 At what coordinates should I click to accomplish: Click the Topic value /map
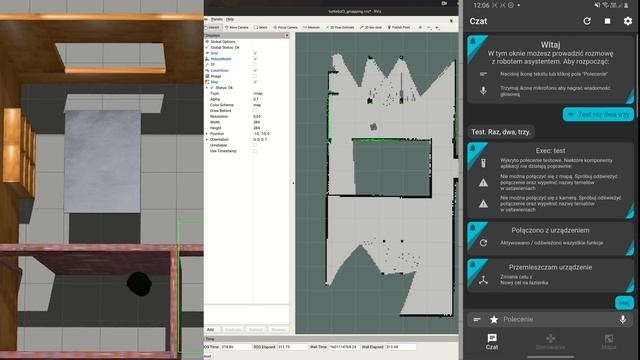click(x=258, y=93)
